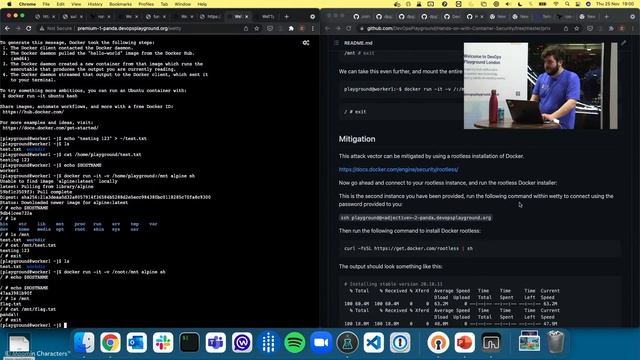The height and width of the screenshot is (360, 640).
Task: Open the File menu
Action: (46, 4)
